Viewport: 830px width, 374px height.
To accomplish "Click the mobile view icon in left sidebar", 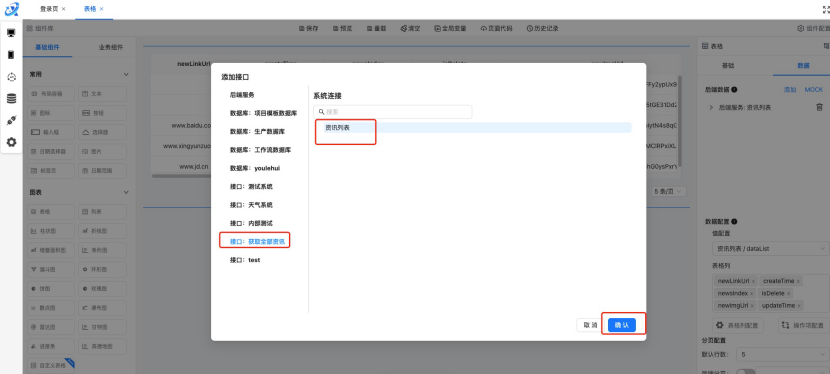I will tap(11, 54).
